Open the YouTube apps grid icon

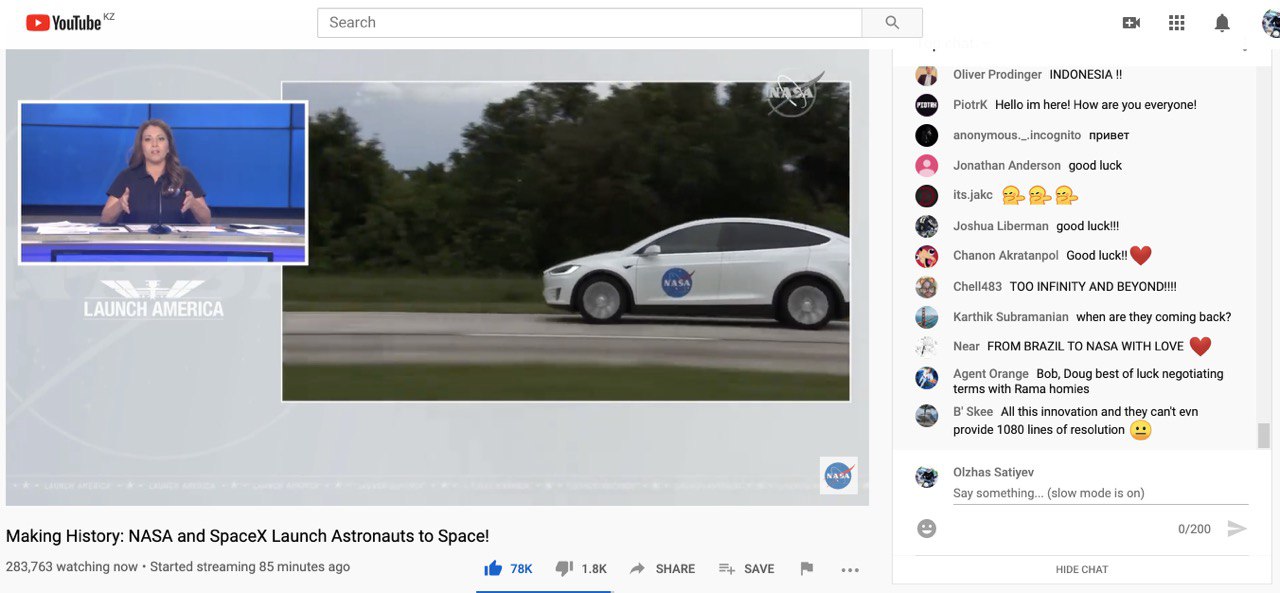pyautogui.click(x=1176, y=22)
